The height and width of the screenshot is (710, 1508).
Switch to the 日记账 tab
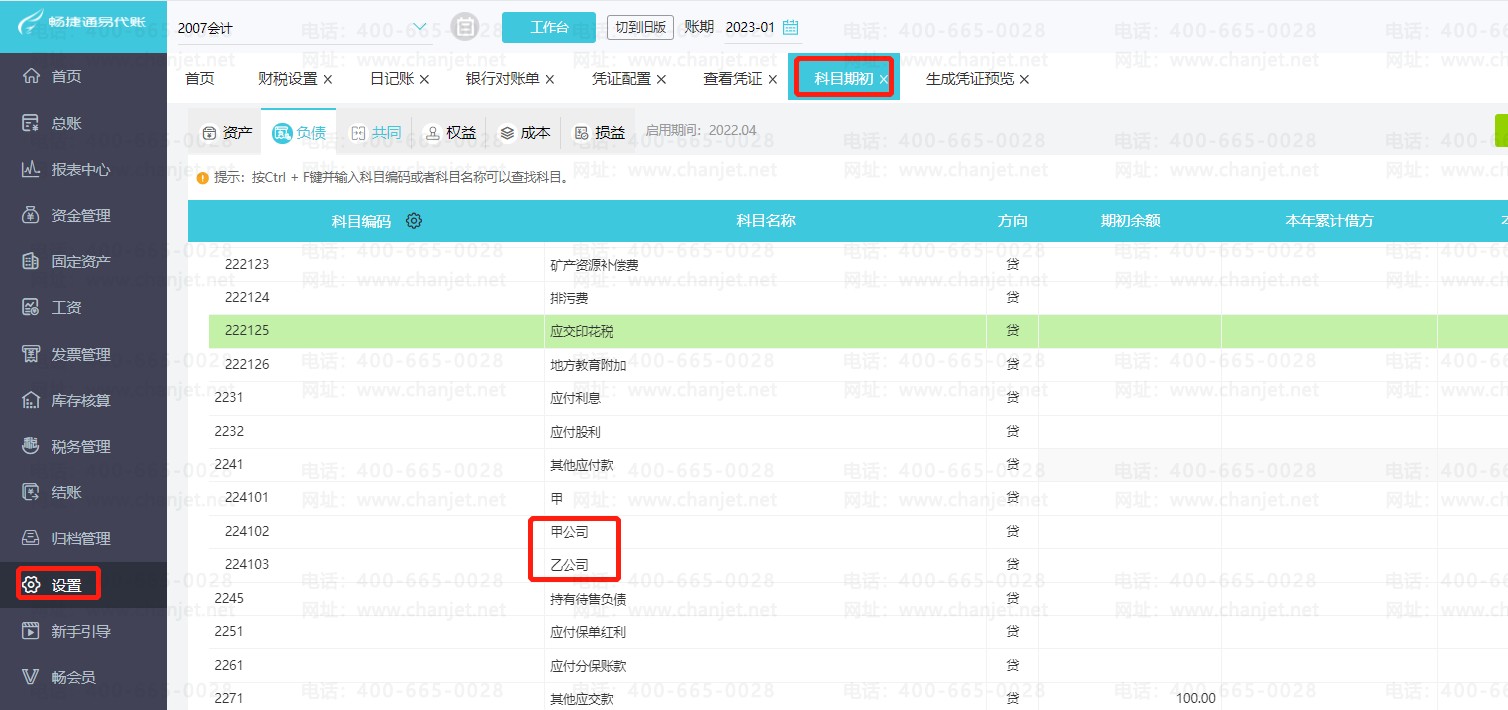tap(392, 79)
